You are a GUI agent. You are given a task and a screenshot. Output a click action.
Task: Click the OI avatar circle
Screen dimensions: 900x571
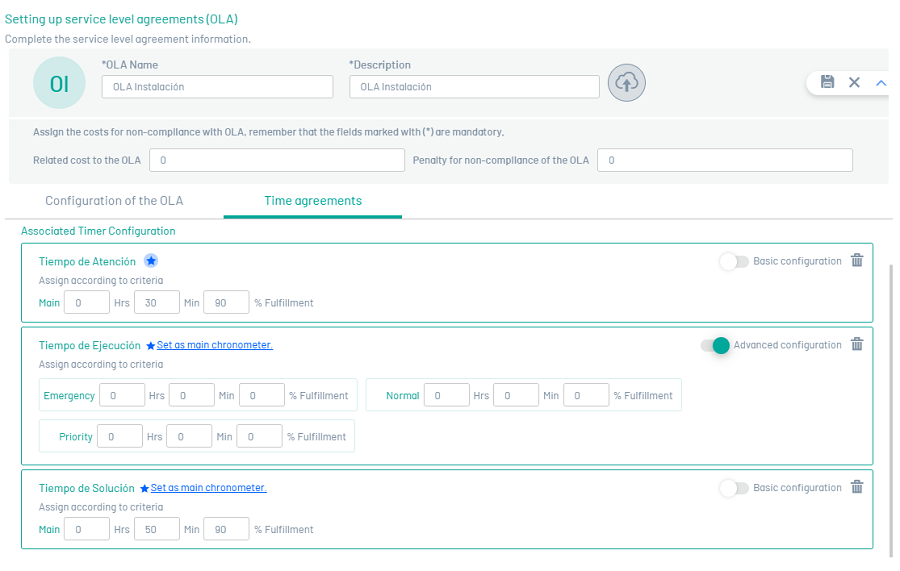pyautogui.click(x=59, y=83)
